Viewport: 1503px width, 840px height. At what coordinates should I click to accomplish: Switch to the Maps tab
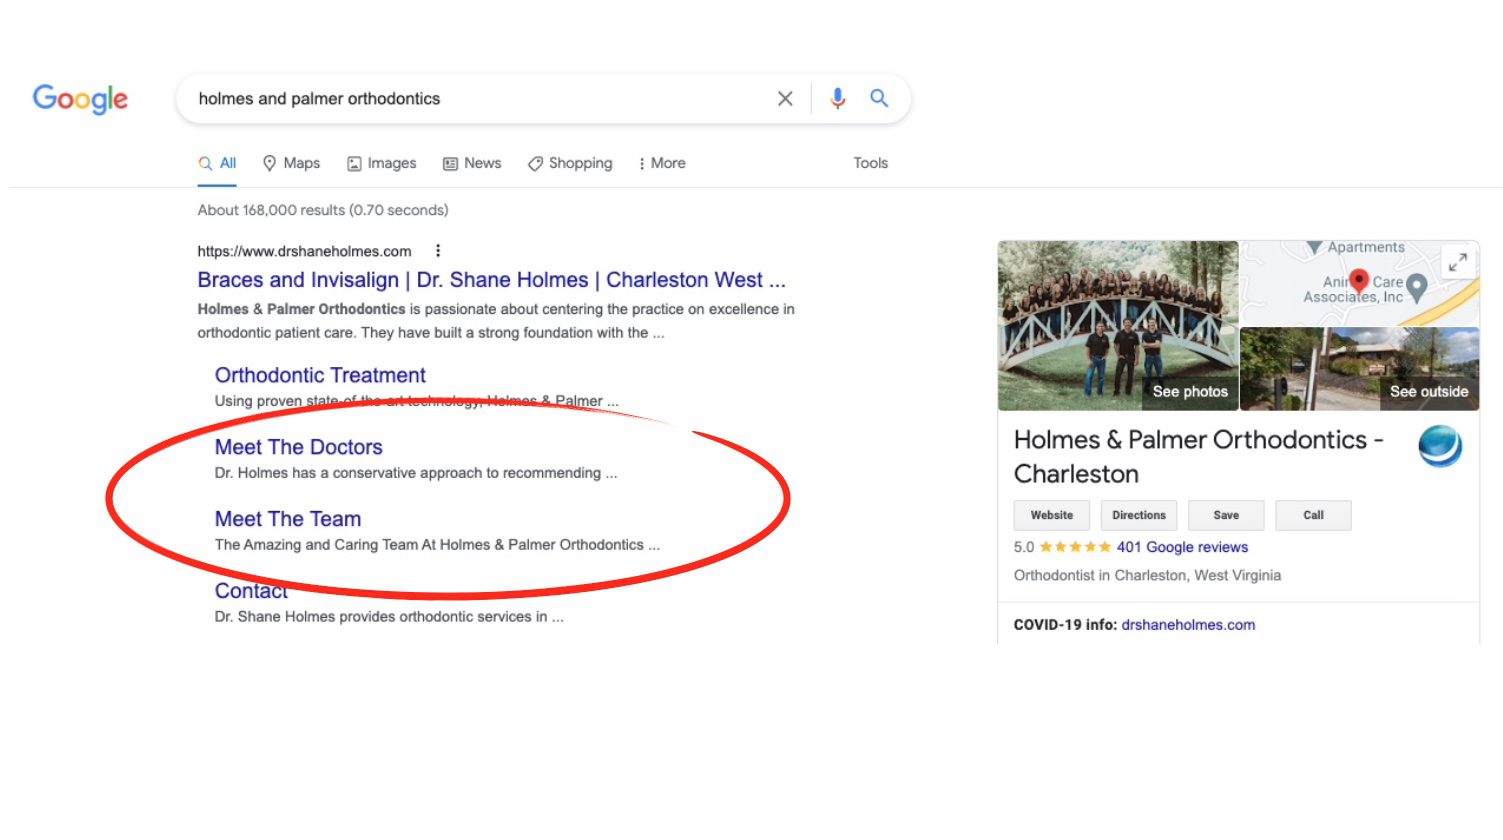pos(291,163)
